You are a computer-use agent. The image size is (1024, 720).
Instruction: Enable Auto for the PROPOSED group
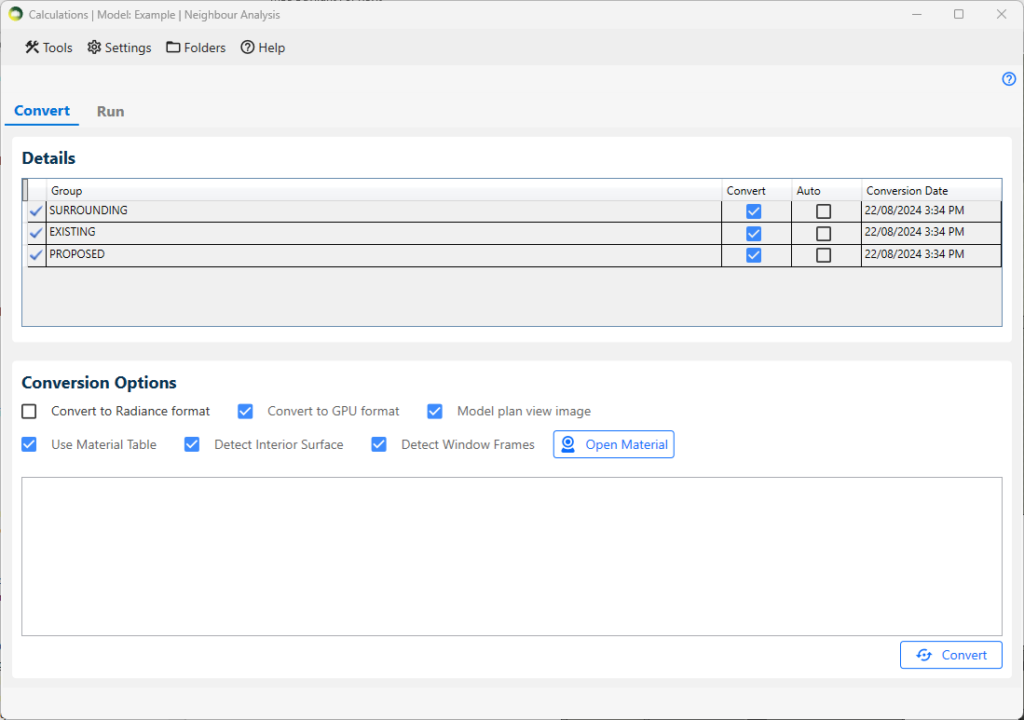click(823, 255)
